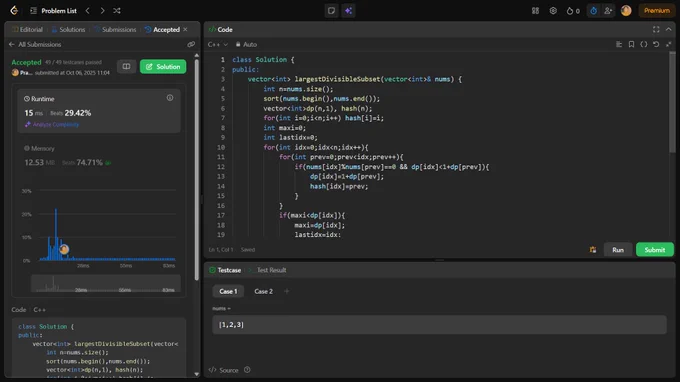Show Runtime info icon
This screenshot has width=680, height=382.
pos(170,98)
